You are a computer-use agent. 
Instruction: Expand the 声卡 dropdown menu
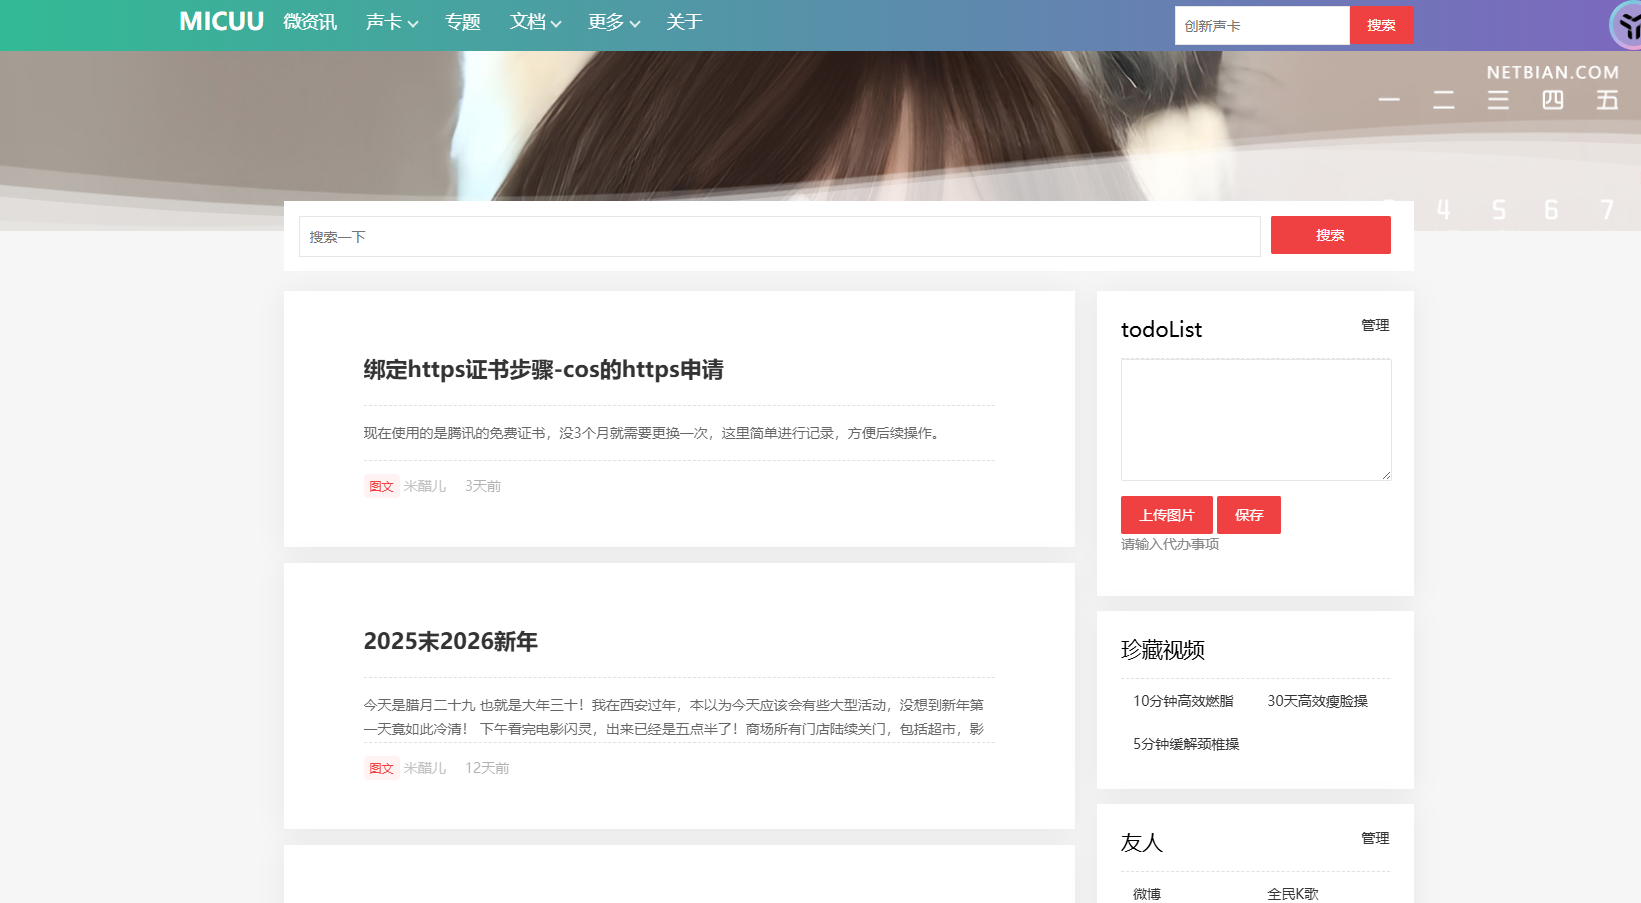(x=391, y=22)
